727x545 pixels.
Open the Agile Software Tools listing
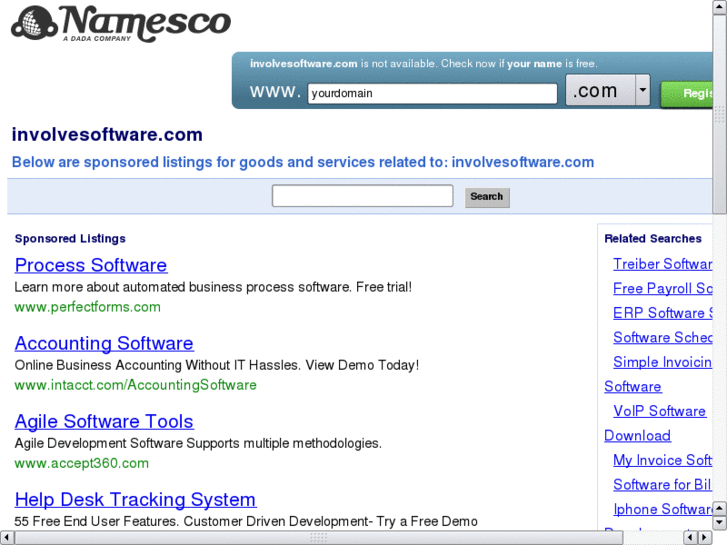104,421
